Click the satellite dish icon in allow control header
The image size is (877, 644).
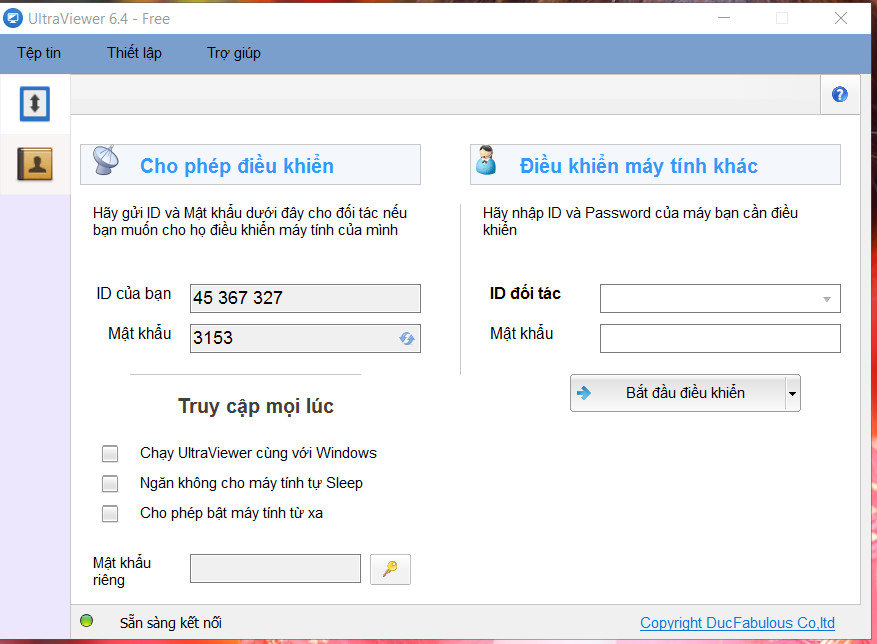106,160
